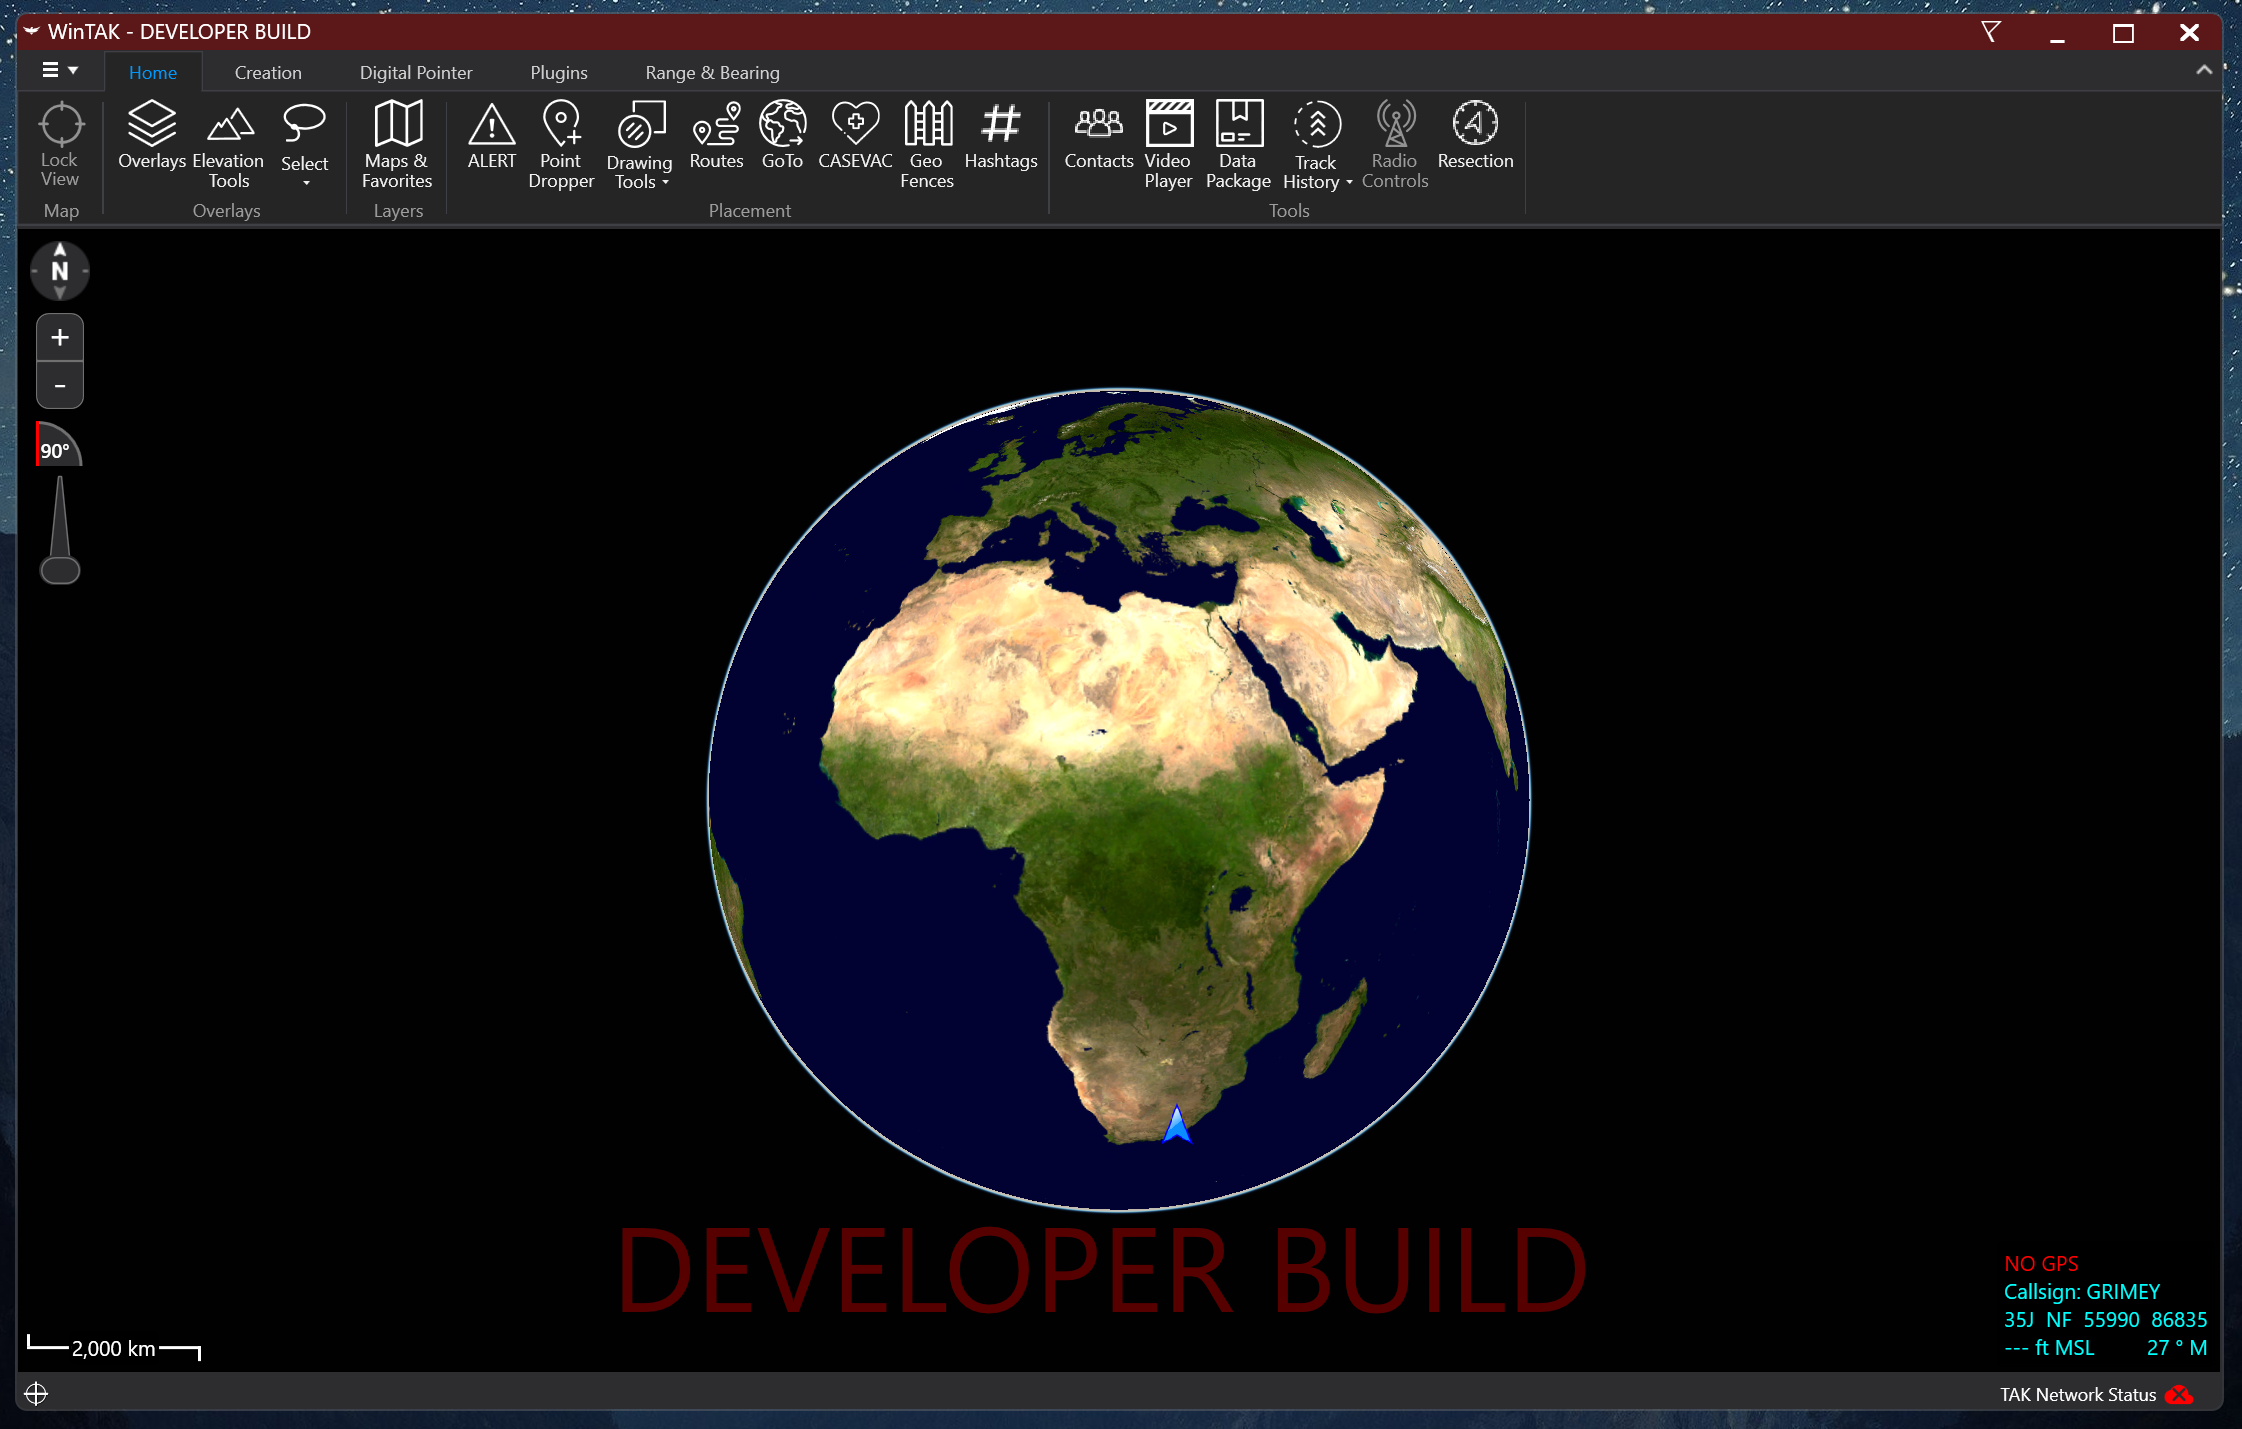This screenshot has height=1429, width=2242.
Task: Collapse the ribbon with the chevron
Action: [2203, 70]
